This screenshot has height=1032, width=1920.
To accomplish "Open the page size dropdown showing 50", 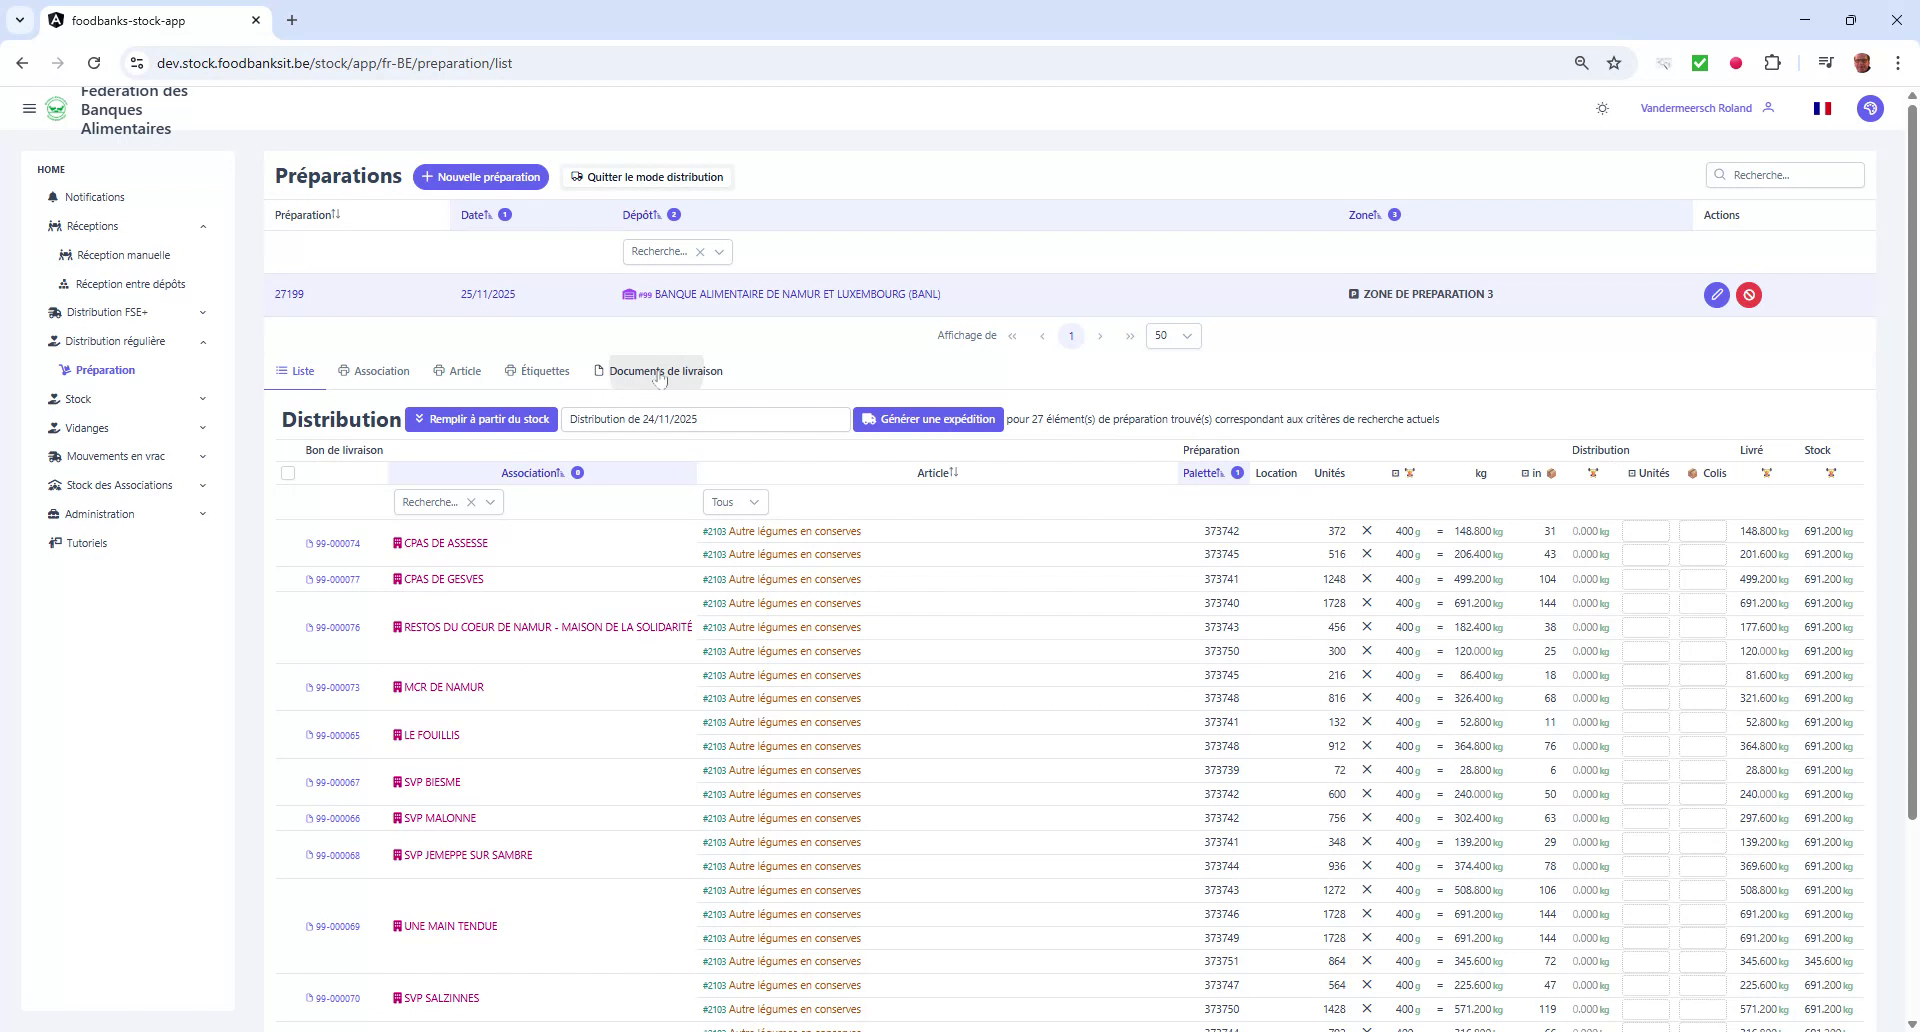I will click(1173, 335).
